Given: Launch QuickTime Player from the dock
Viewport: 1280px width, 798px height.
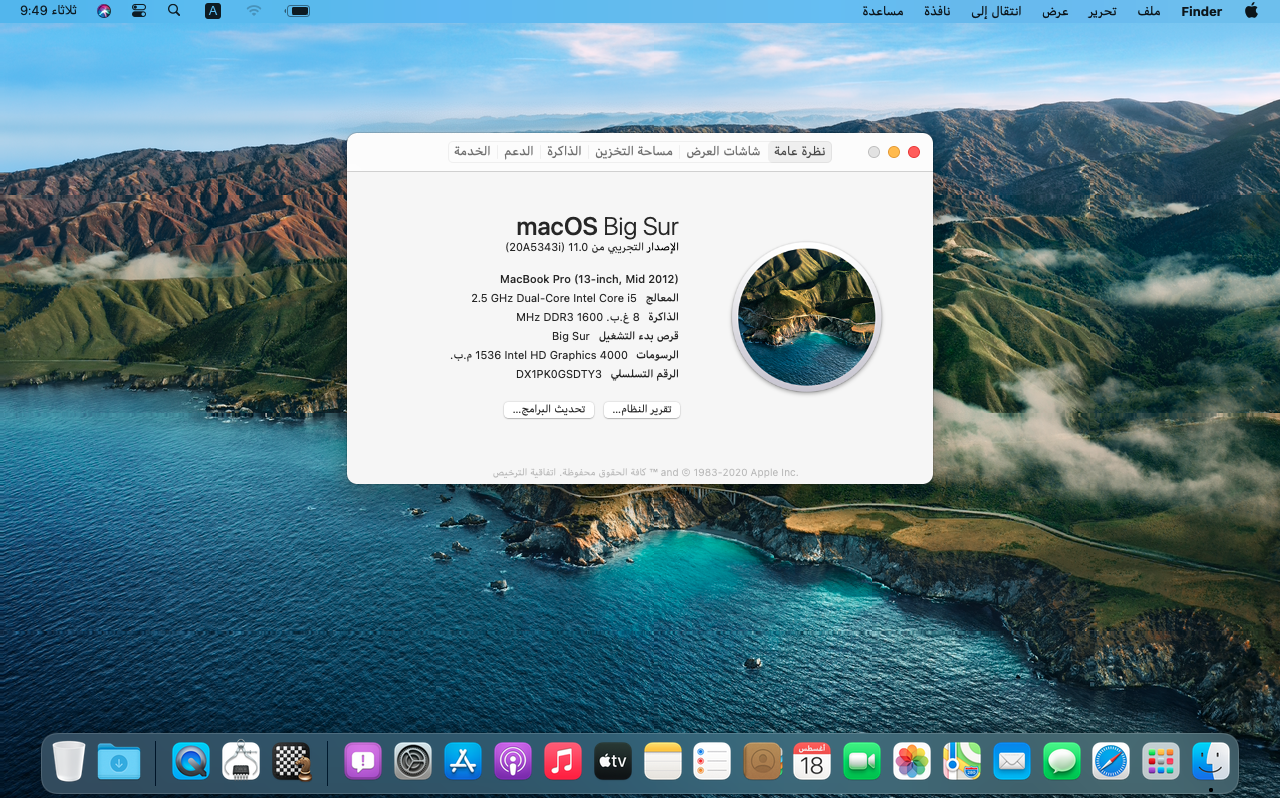Looking at the screenshot, I should pyautogui.click(x=191, y=761).
